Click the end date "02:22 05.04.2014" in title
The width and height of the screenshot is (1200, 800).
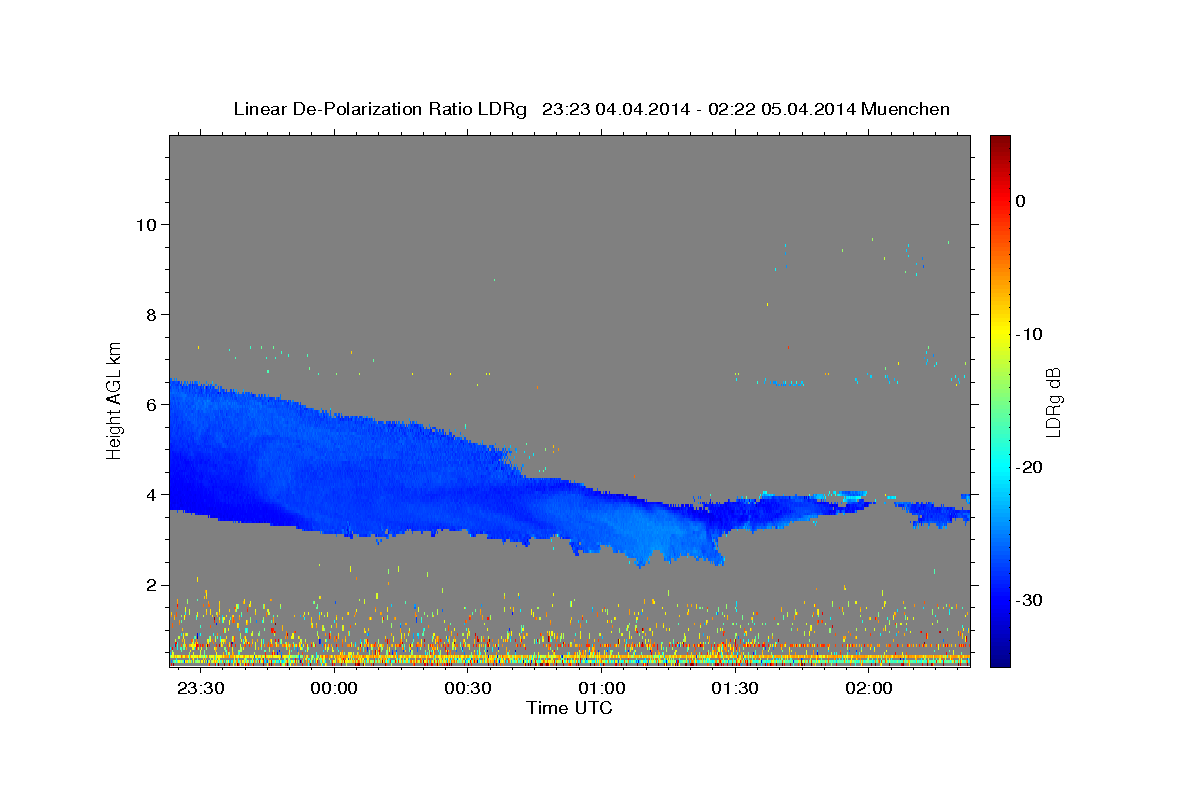pyautogui.click(x=781, y=109)
